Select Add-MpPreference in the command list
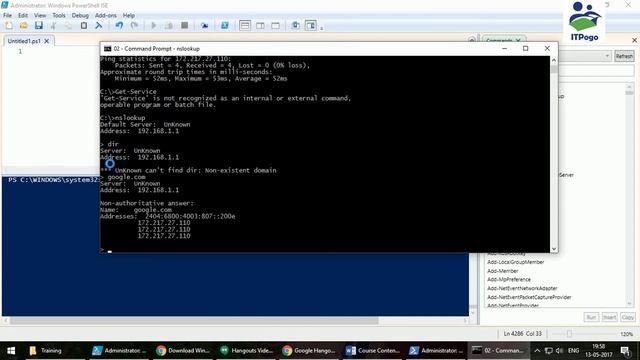The height and width of the screenshot is (360, 640). tap(509, 280)
